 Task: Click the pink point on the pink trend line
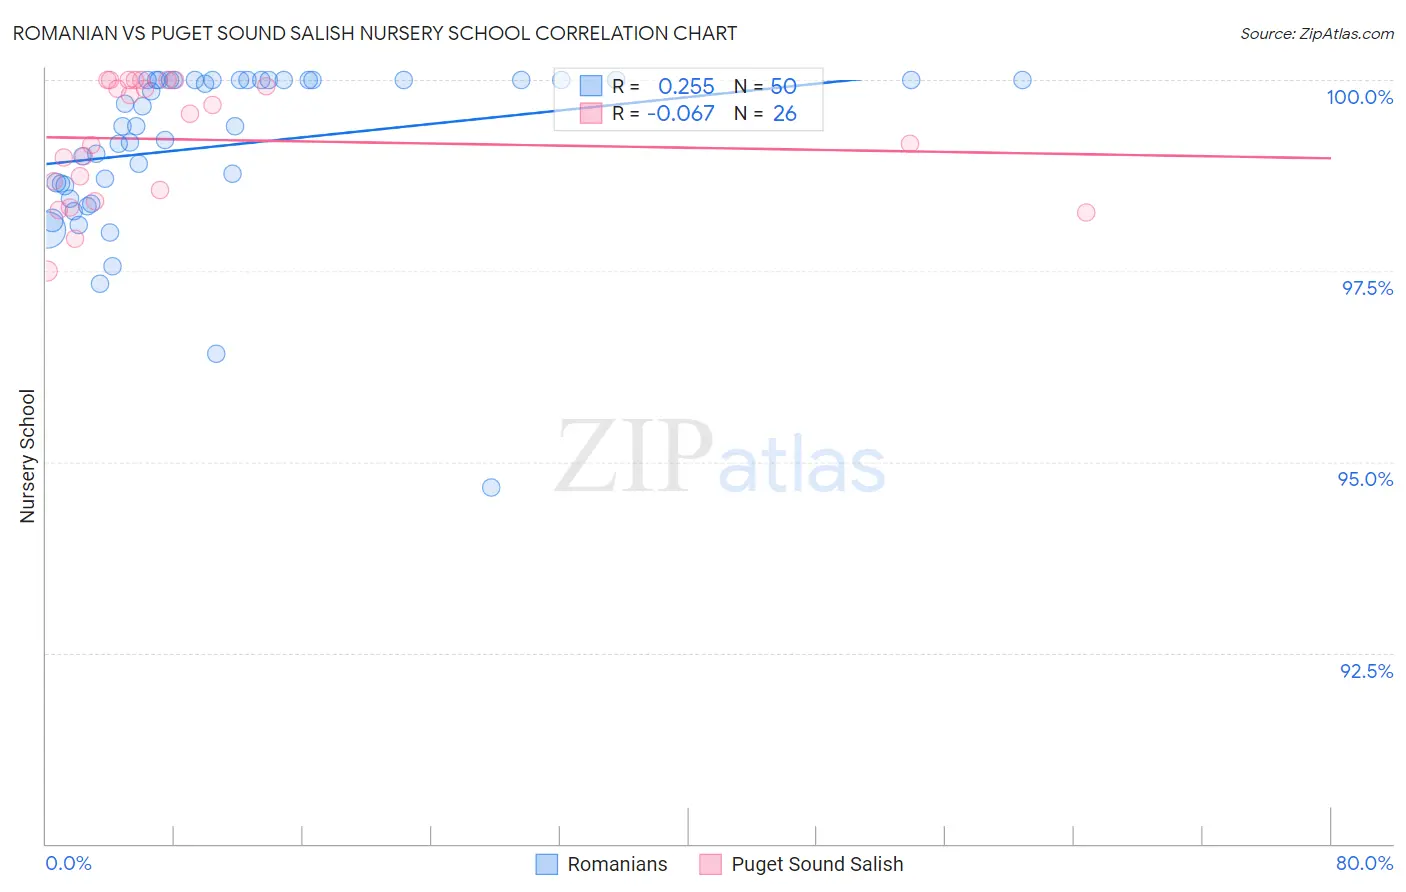910,144
